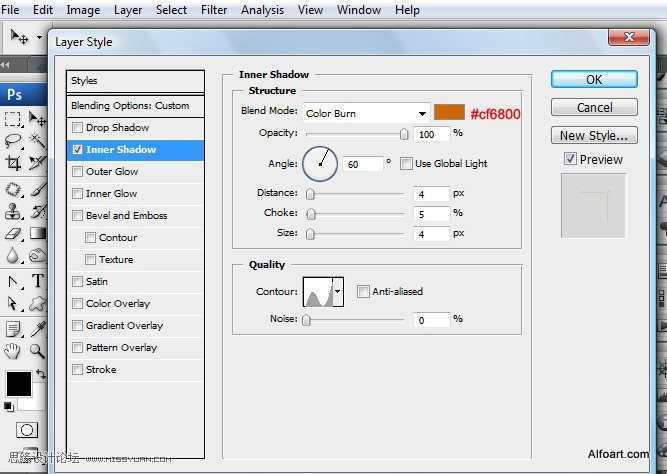Viewport: 667px width, 474px height.
Task: Open the Edit menu
Action: (x=43, y=10)
